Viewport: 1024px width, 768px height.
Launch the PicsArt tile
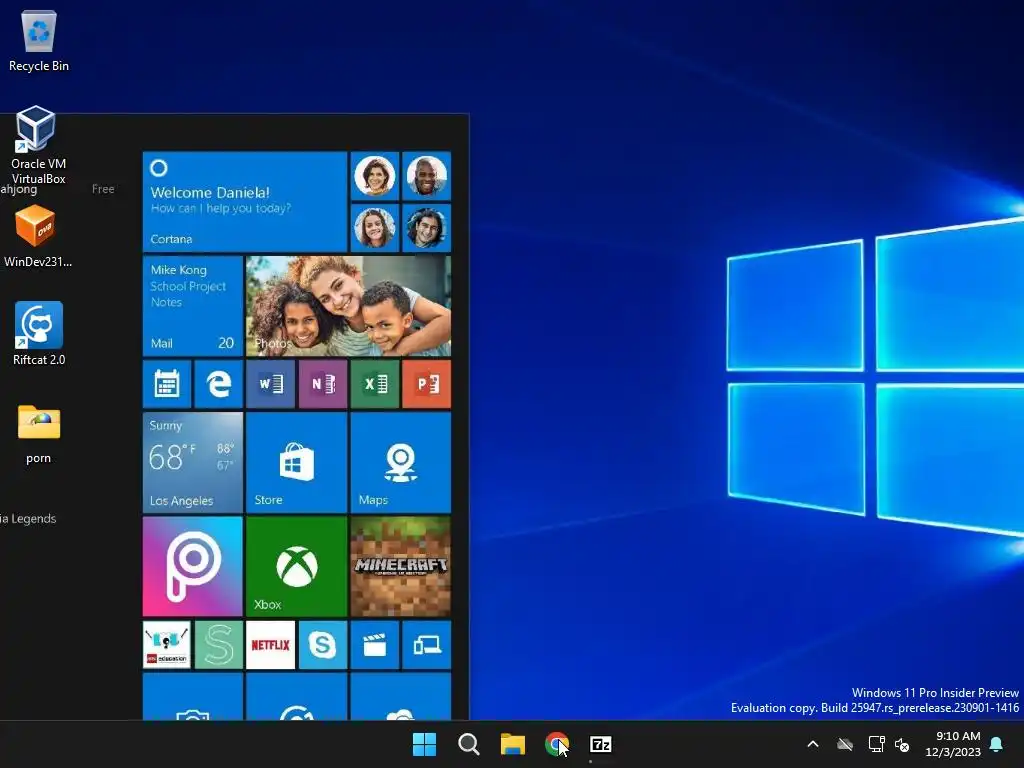point(193,567)
